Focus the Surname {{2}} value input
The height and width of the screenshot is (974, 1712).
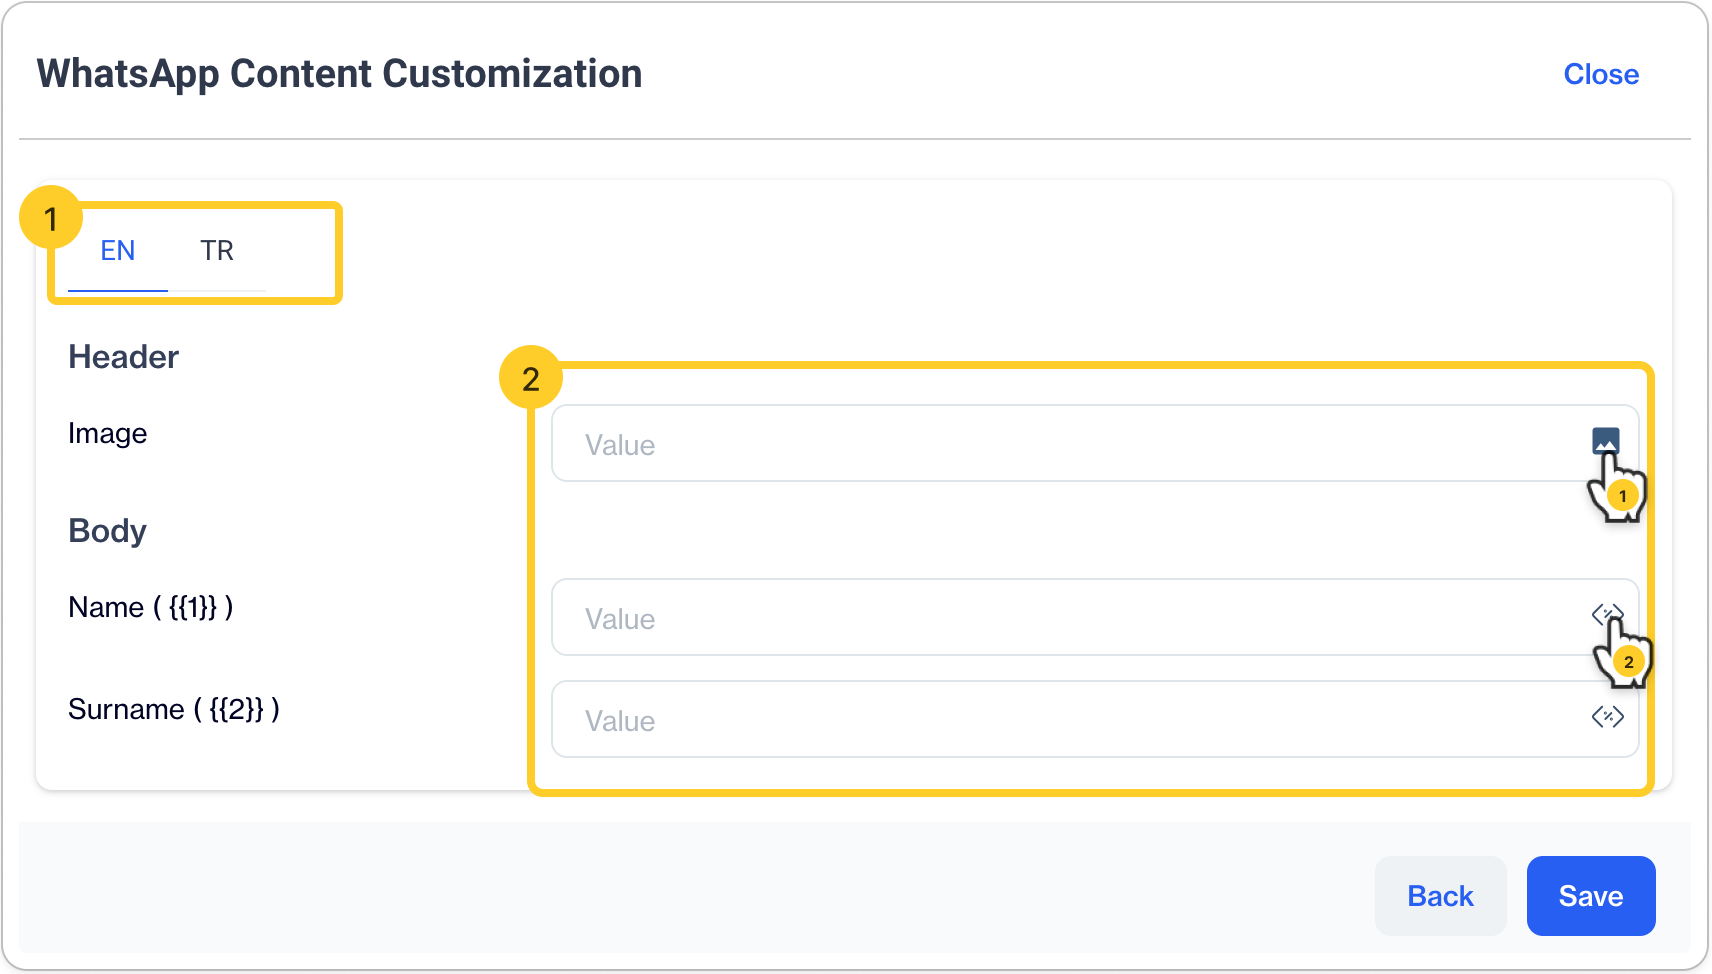(1095, 719)
